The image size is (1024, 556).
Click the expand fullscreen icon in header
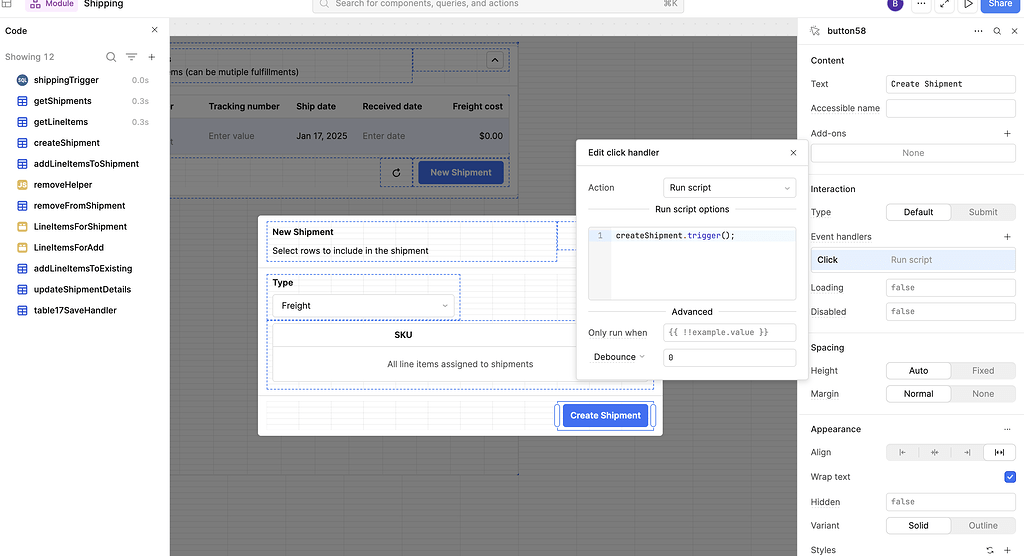[944, 4]
